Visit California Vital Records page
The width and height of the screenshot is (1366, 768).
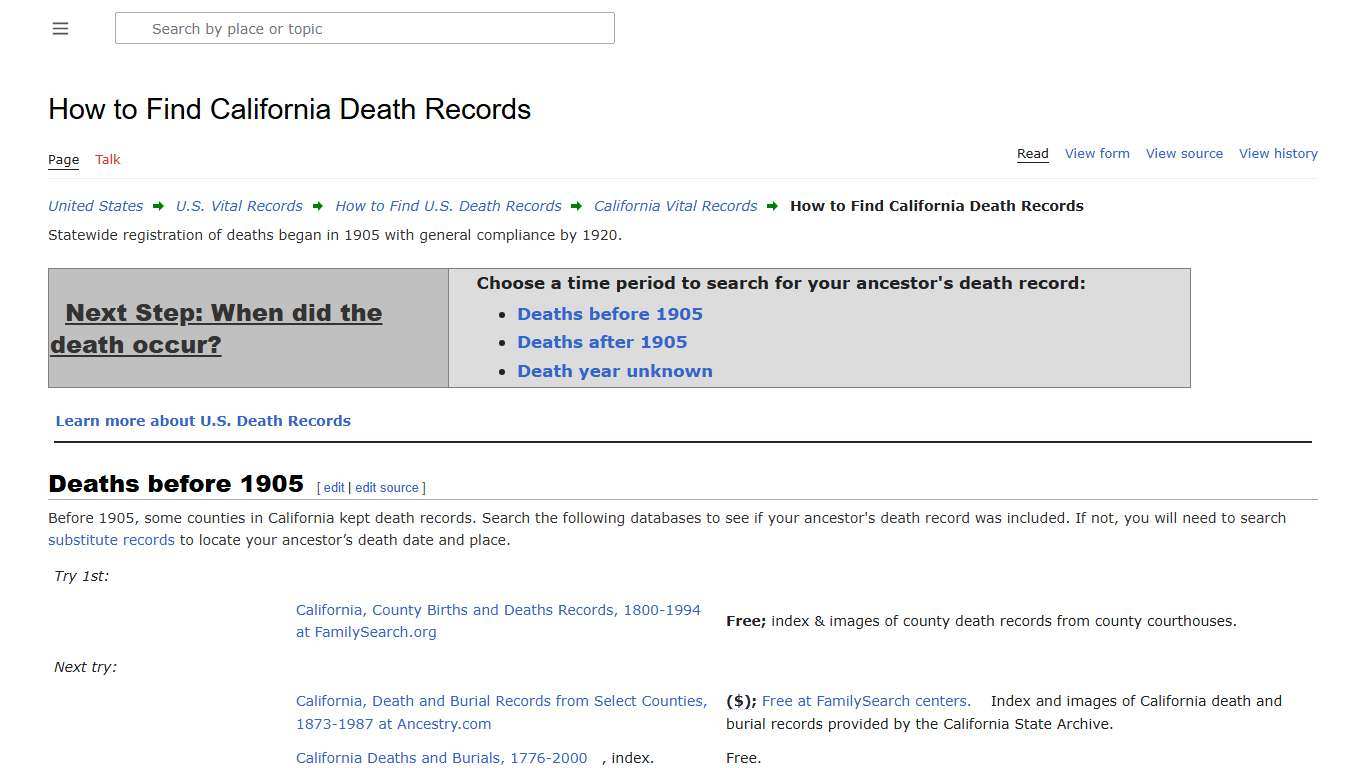tap(675, 206)
